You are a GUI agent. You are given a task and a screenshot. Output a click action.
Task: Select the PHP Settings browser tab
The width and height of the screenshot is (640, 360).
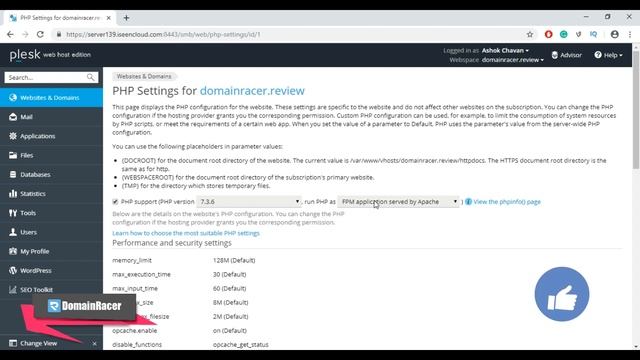60,18
